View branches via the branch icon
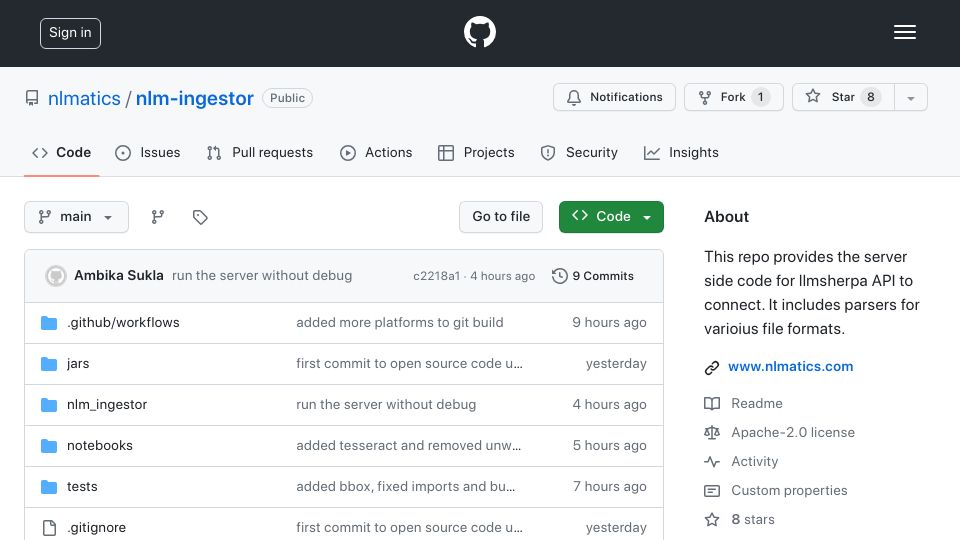960x540 pixels. (x=158, y=217)
